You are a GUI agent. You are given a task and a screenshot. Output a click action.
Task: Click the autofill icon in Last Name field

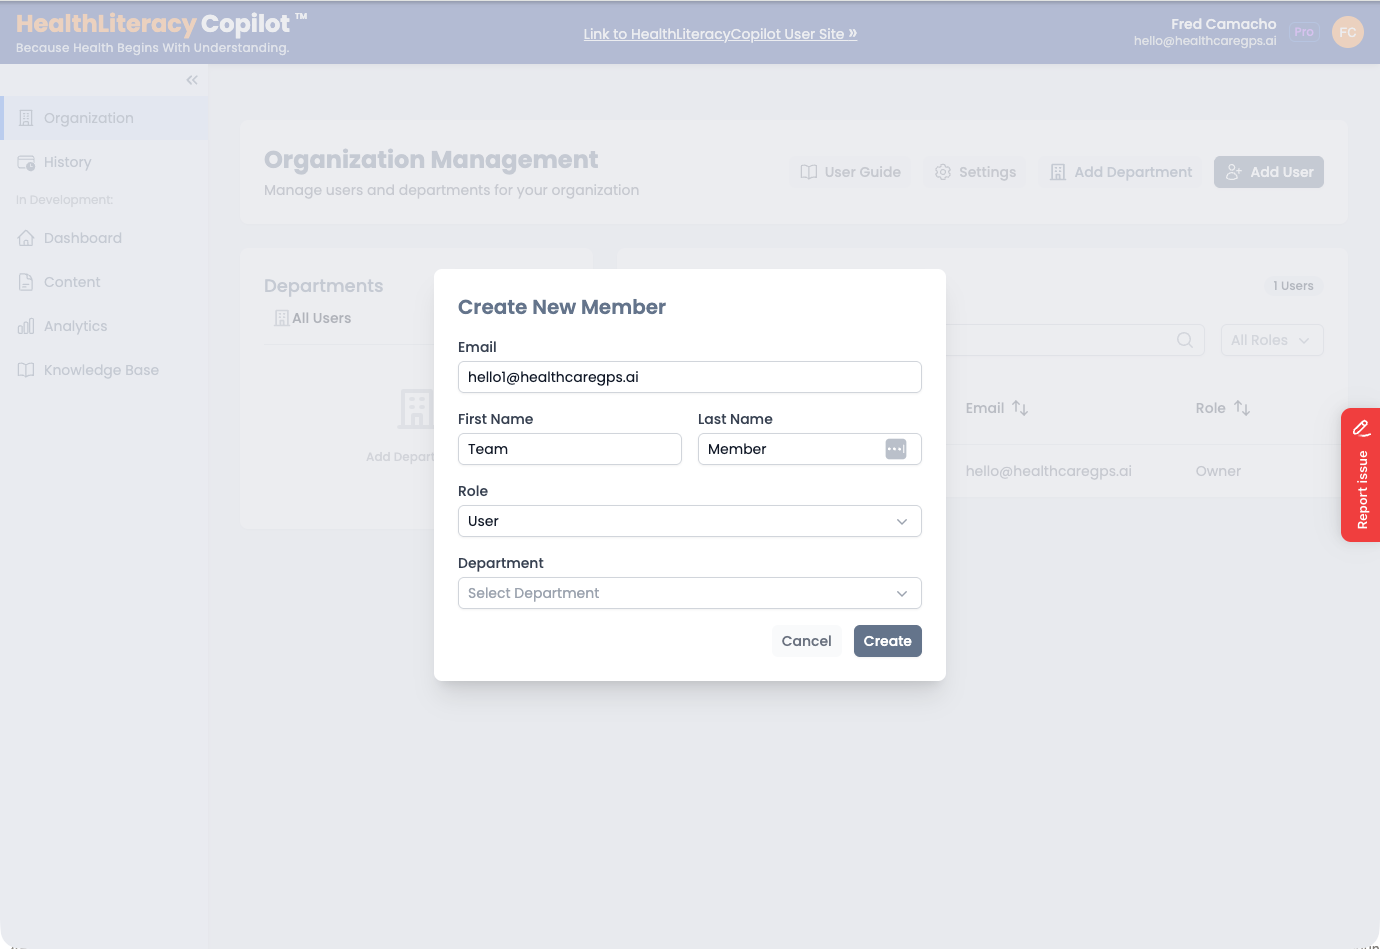coord(895,448)
